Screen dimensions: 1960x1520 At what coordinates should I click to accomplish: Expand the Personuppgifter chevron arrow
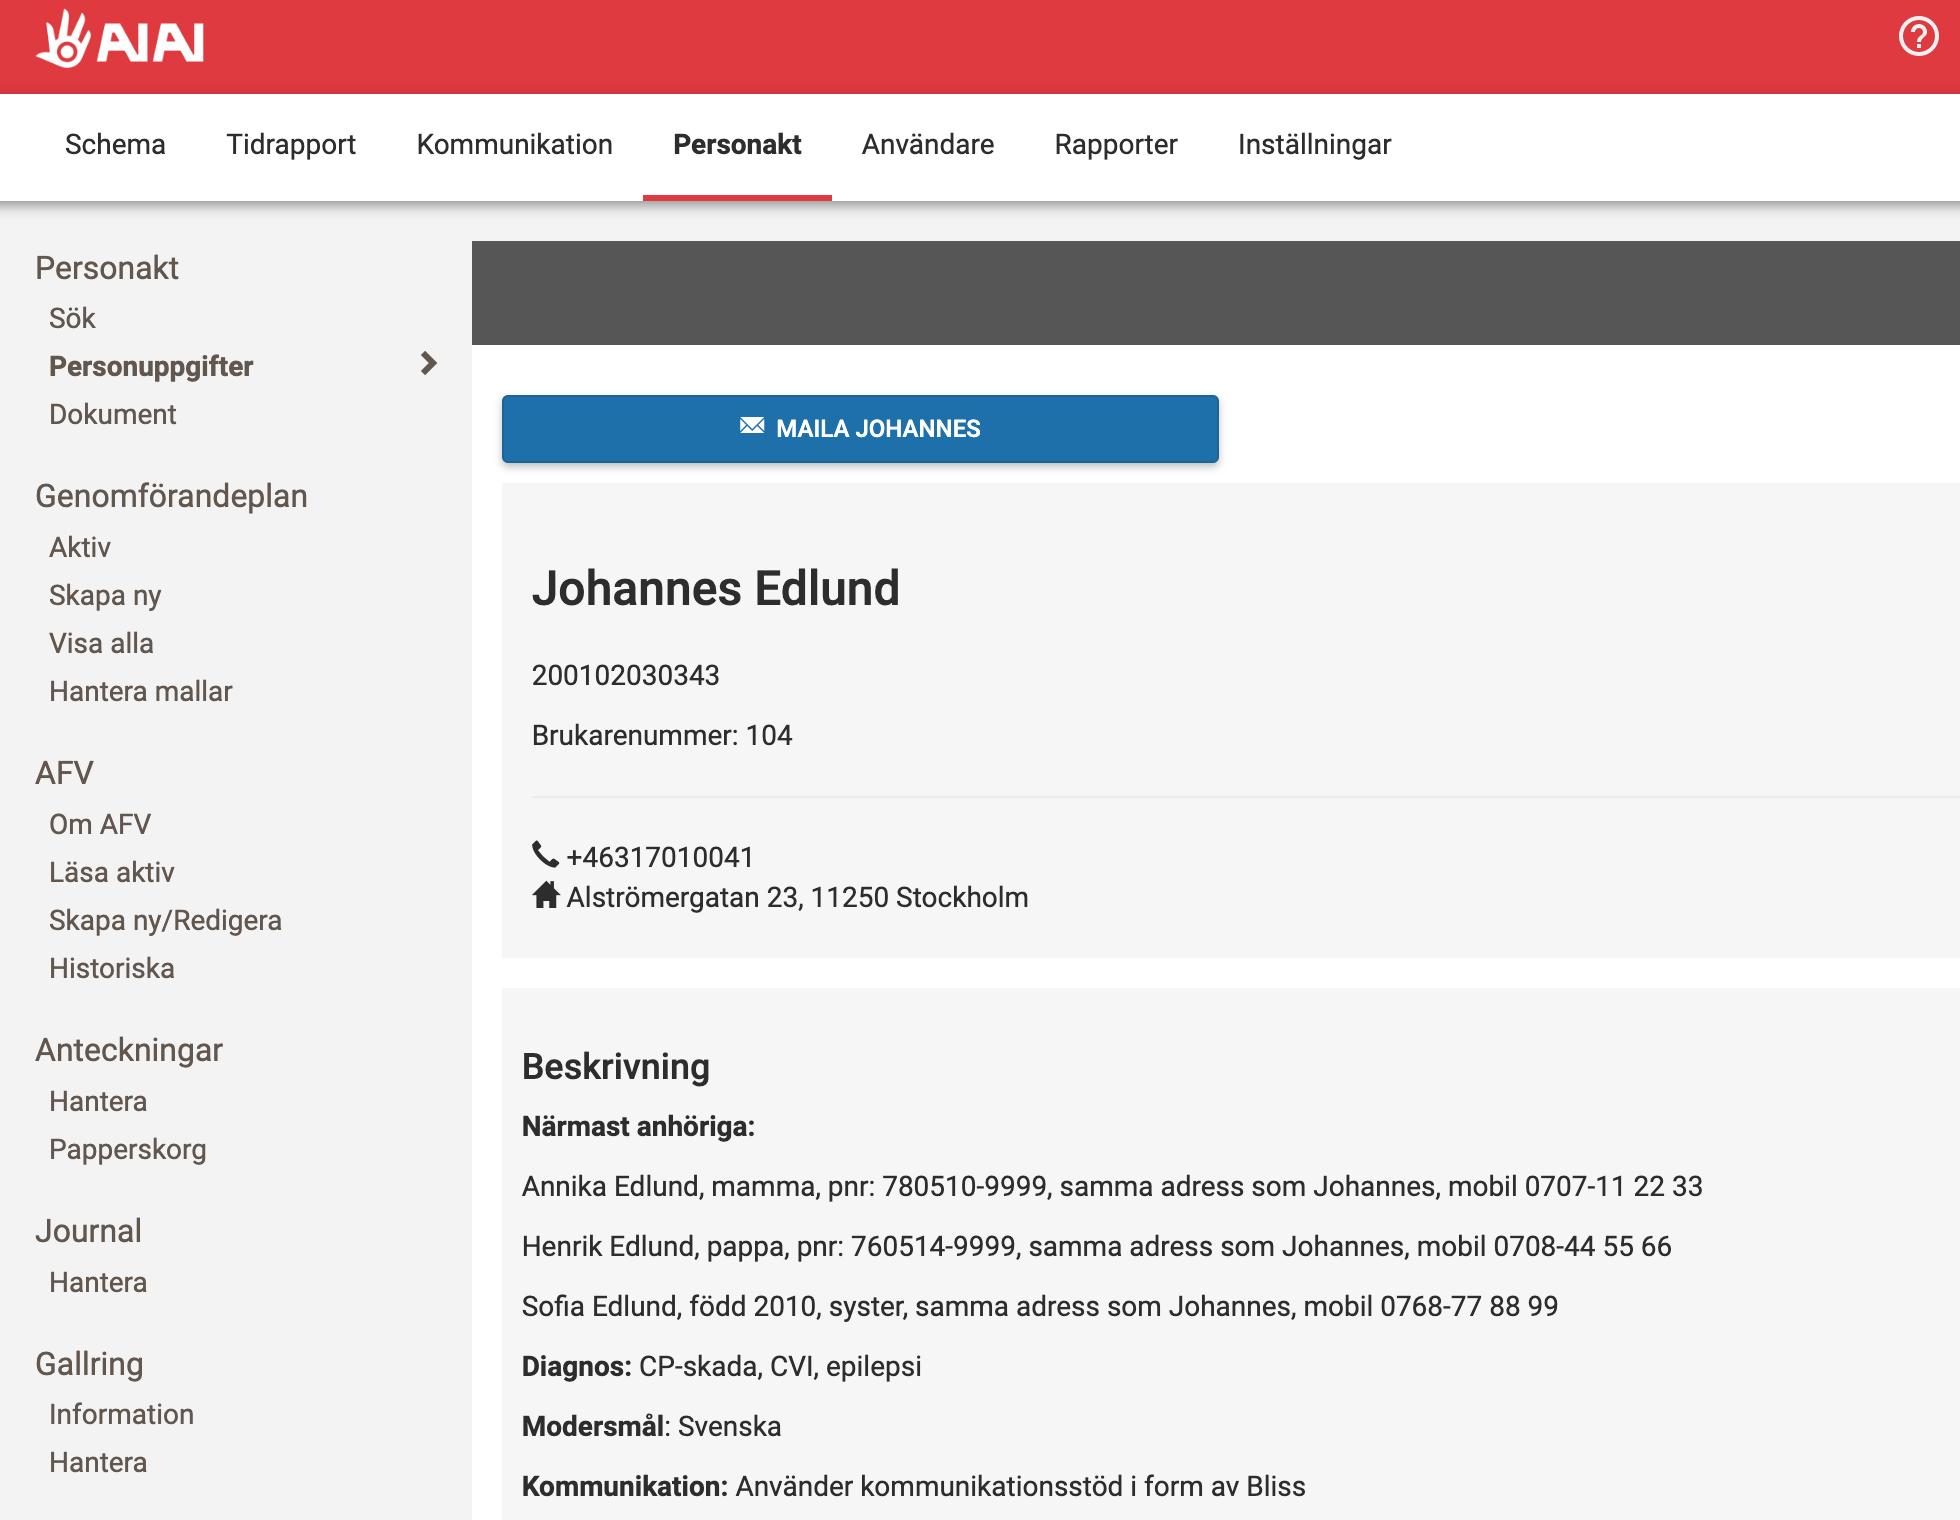click(429, 363)
